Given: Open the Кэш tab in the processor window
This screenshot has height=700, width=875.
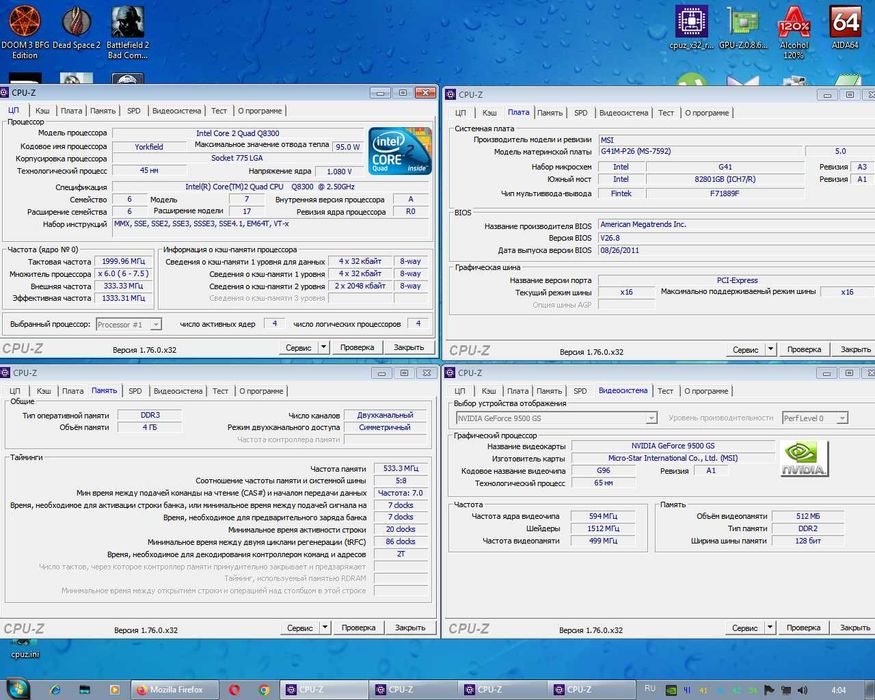Looking at the screenshot, I should coord(42,111).
